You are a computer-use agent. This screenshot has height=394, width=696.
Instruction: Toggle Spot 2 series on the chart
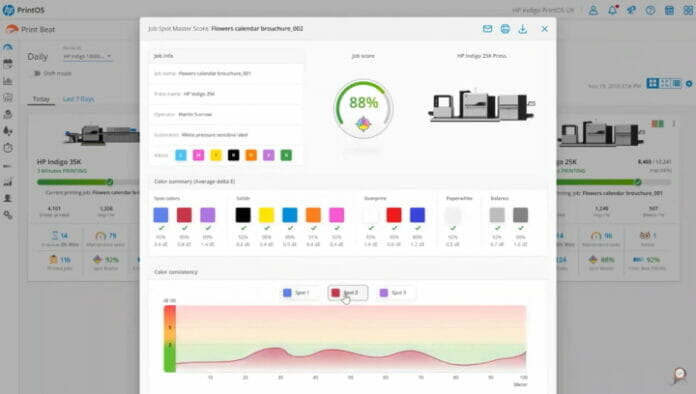click(348, 293)
